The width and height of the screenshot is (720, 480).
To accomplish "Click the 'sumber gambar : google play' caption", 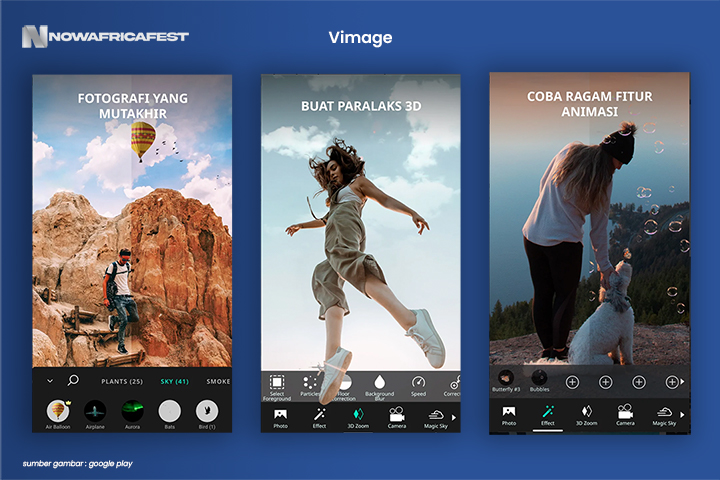I will (x=78, y=463).
